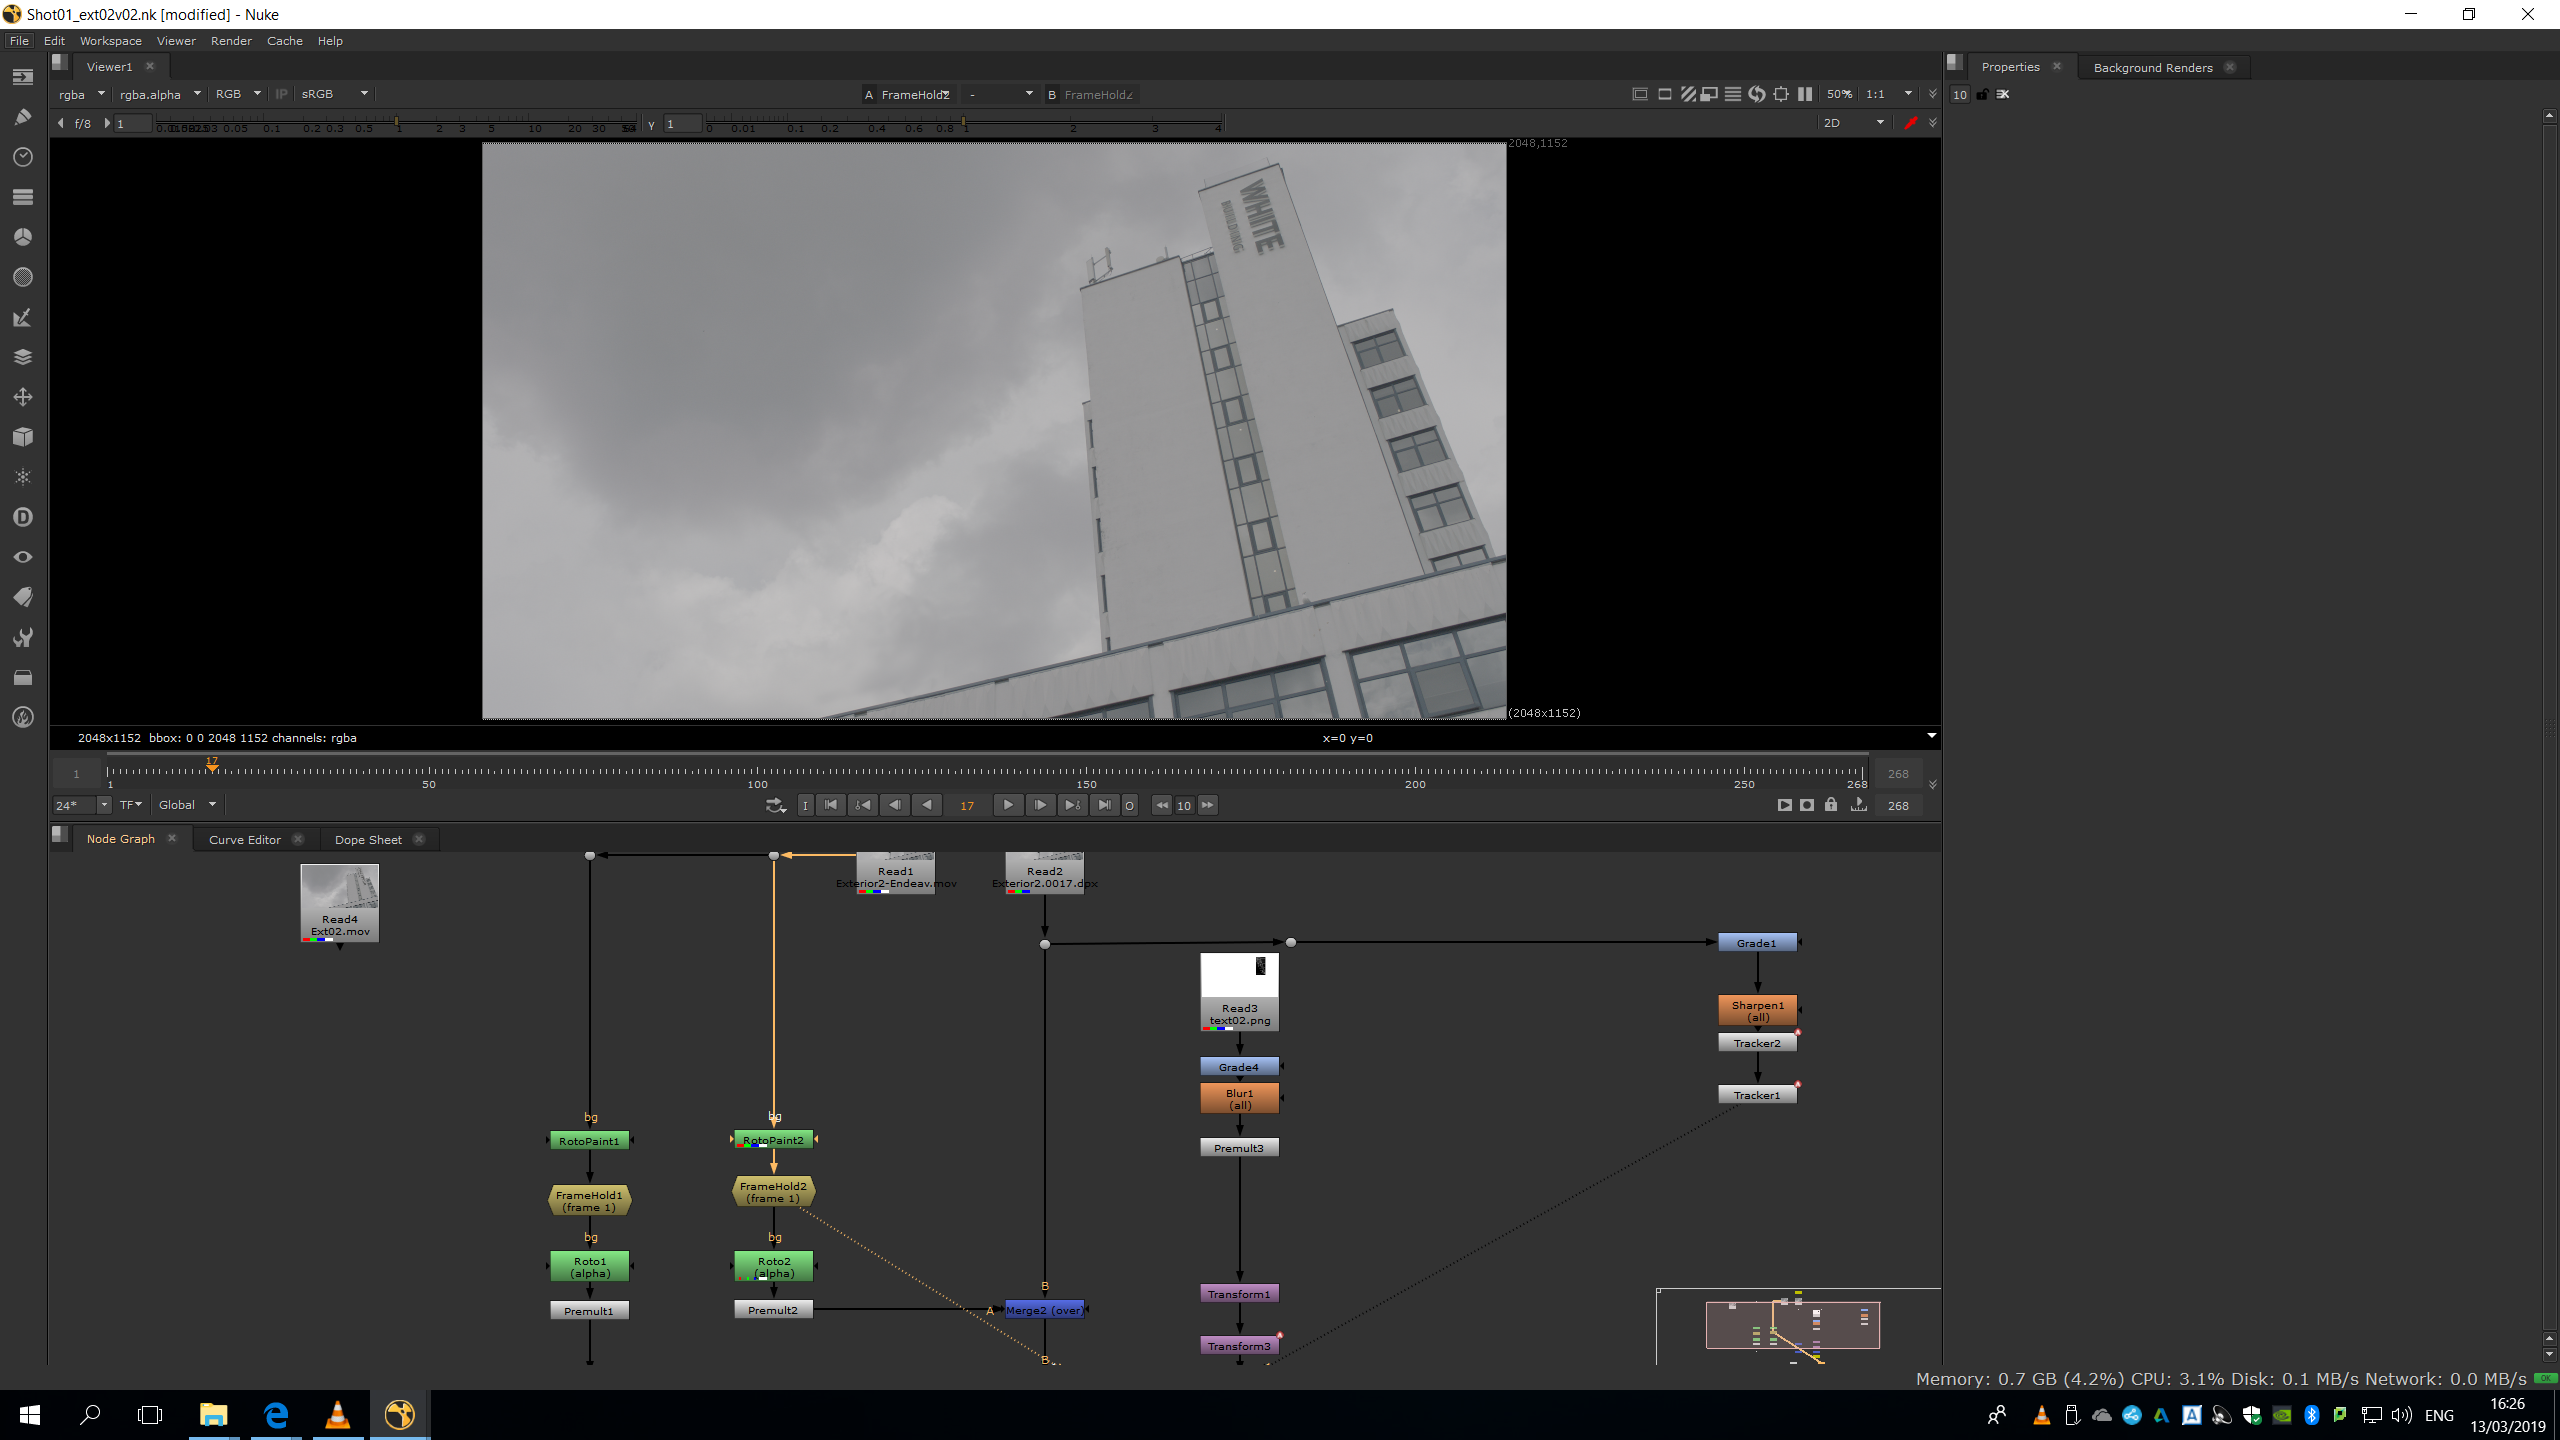Play forward in the timeline
Viewport: 2560px width, 1440px height.
[1008, 805]
